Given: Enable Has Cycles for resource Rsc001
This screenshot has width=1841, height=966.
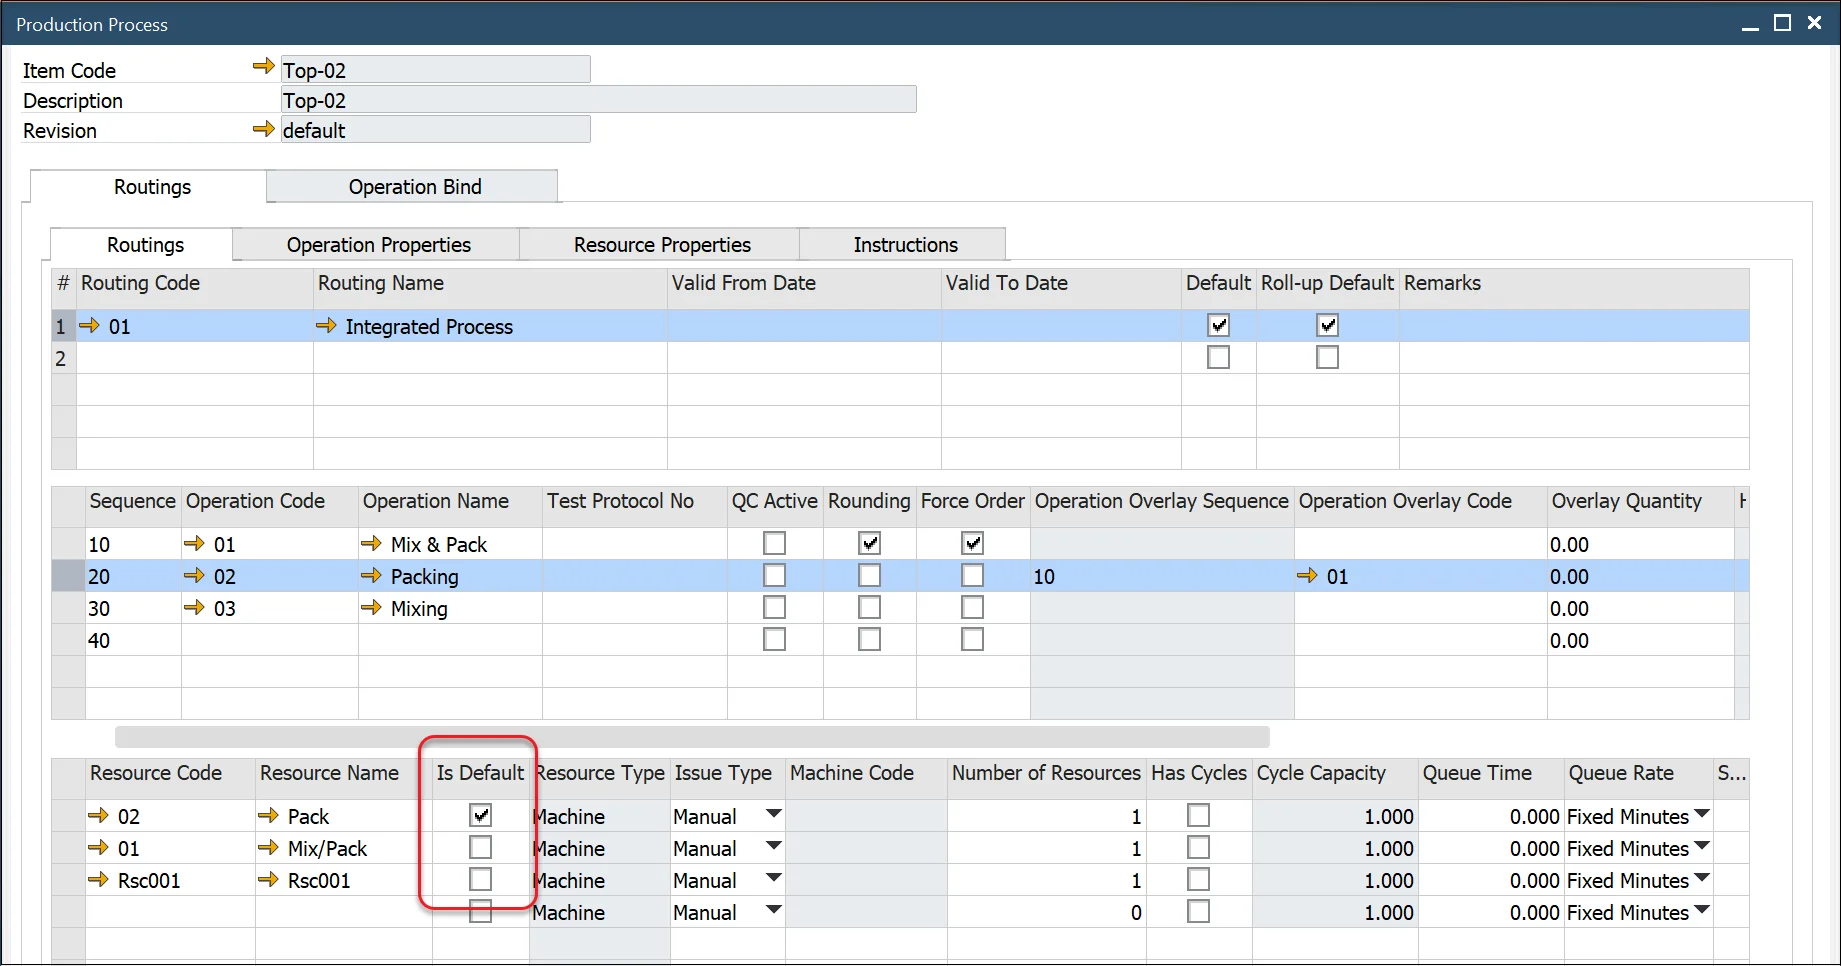Looking at the screenshot, I should (1198, 879).
